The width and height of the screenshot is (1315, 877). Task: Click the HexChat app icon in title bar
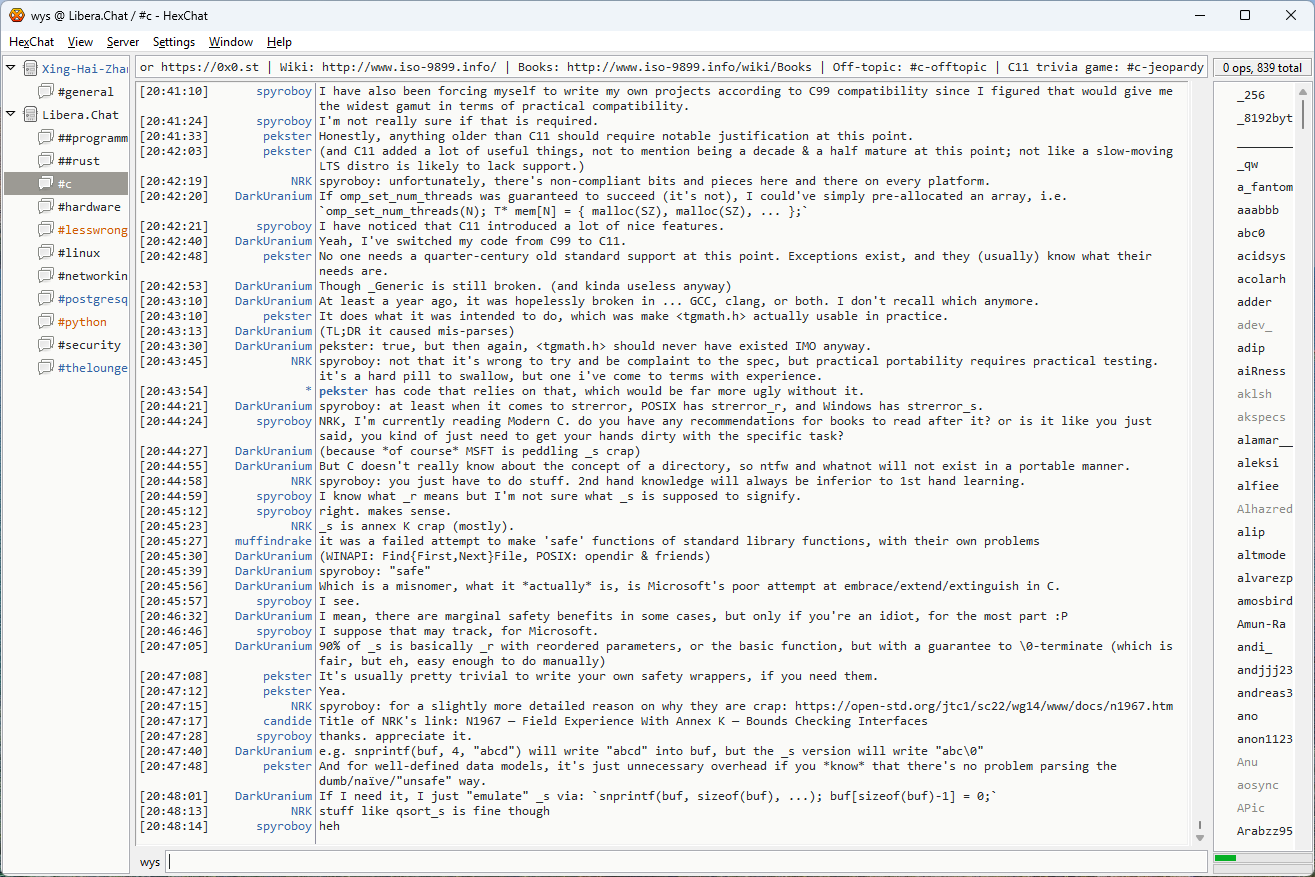[16, 16]
